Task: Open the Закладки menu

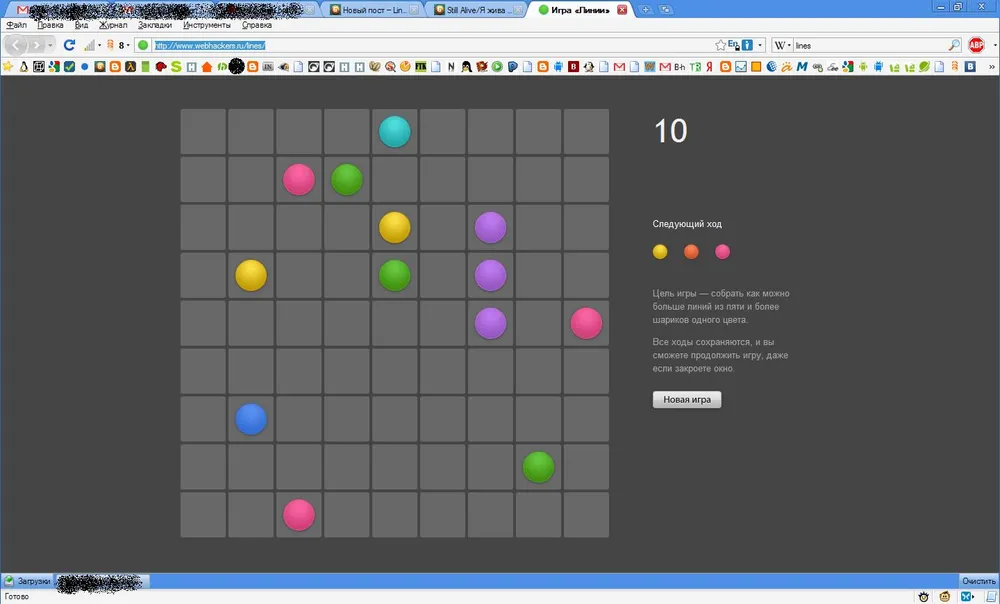Action: pyautogui.click(x=155, y=25)
